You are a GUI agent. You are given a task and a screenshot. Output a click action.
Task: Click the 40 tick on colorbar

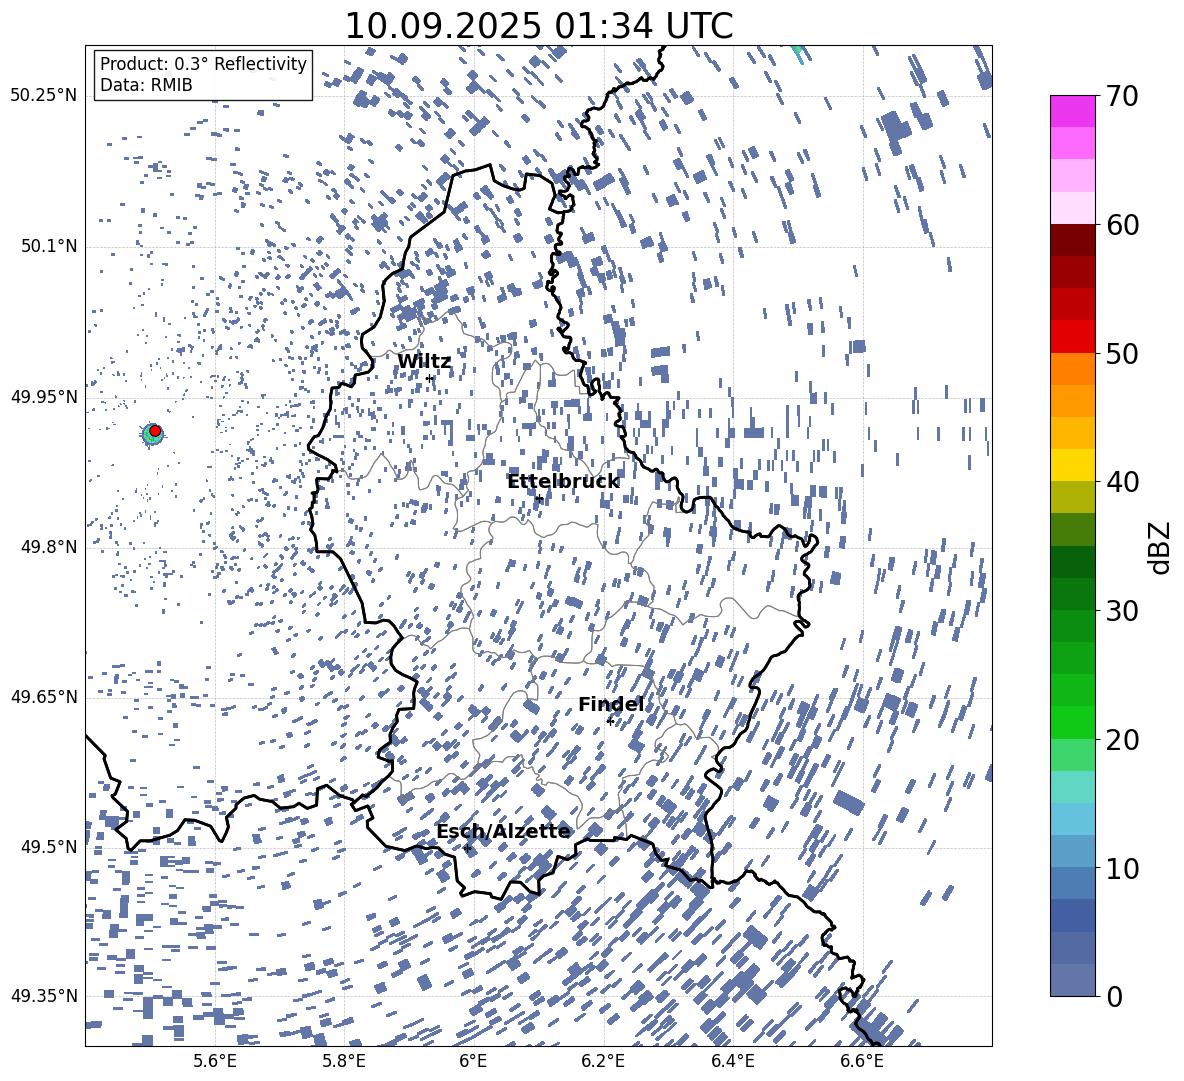tap(1122, 482)
